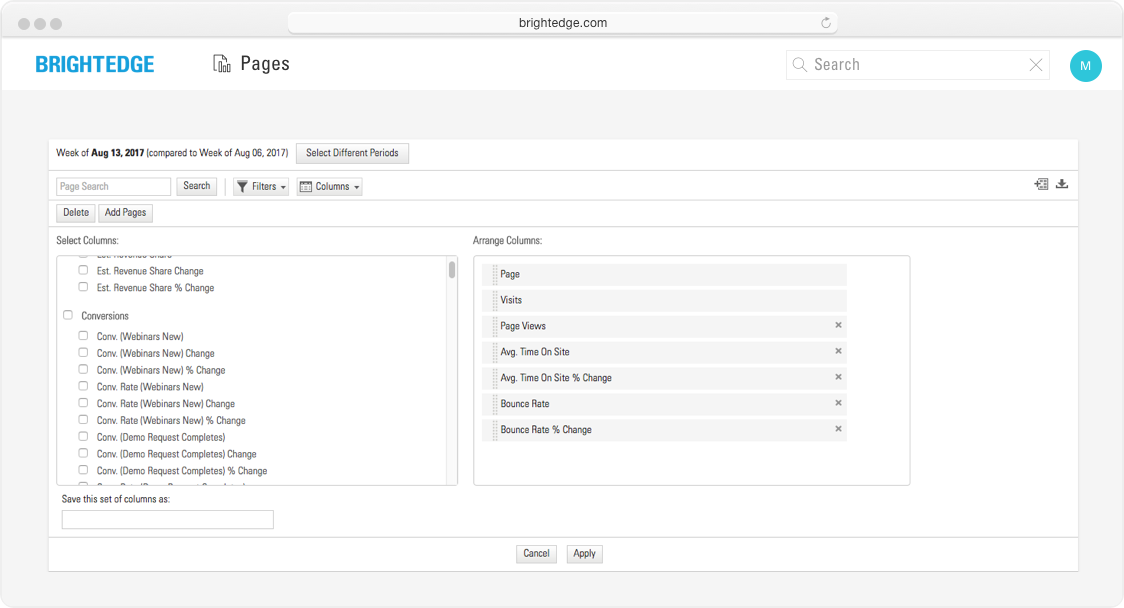Click drag handle of Visits column
This screenshot has width=1124, height=608.
coord(494,300)
